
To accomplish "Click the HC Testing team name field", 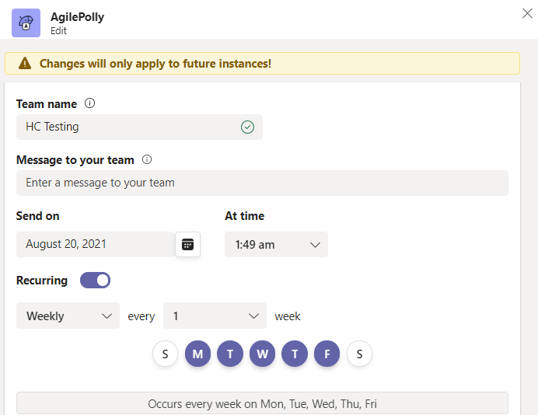I will (139, 127).
